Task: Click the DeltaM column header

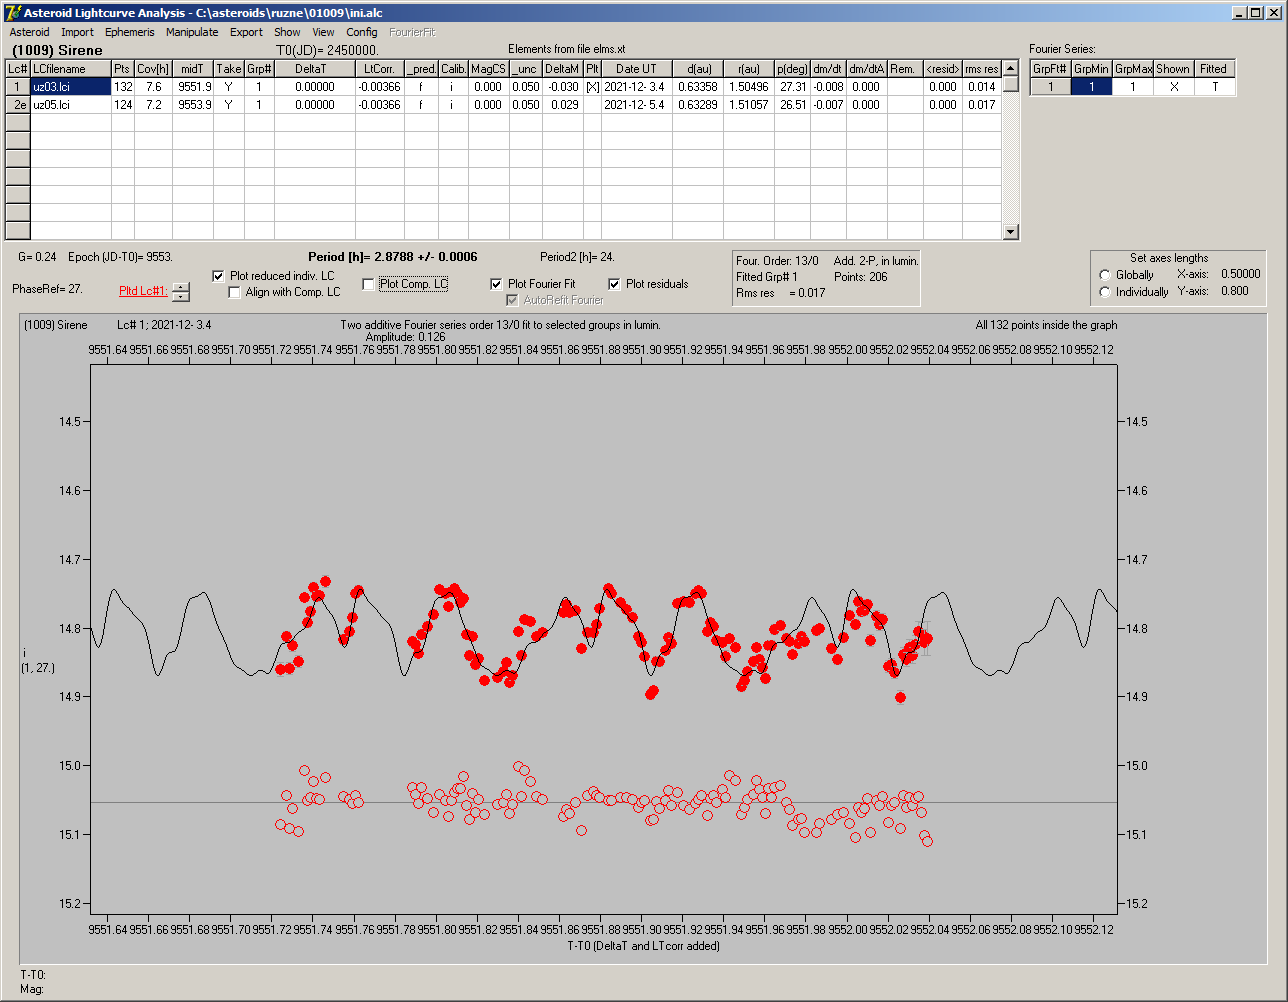Action: 563,69
